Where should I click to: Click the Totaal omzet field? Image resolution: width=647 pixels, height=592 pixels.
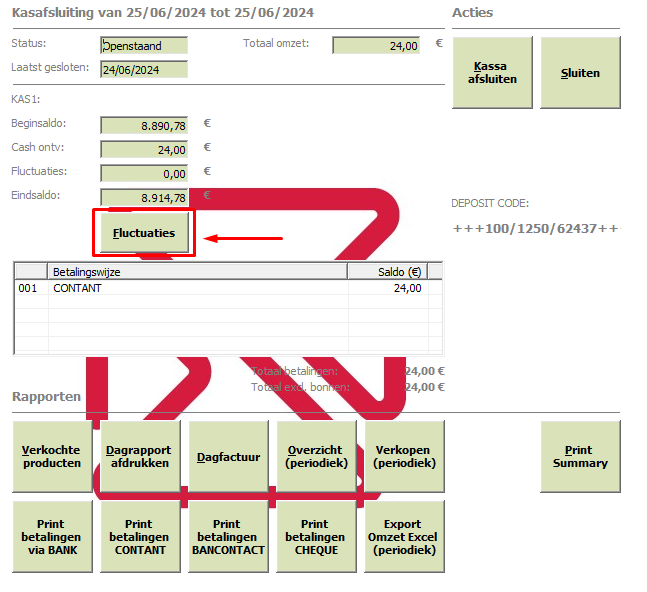click(x=376, y=45)
